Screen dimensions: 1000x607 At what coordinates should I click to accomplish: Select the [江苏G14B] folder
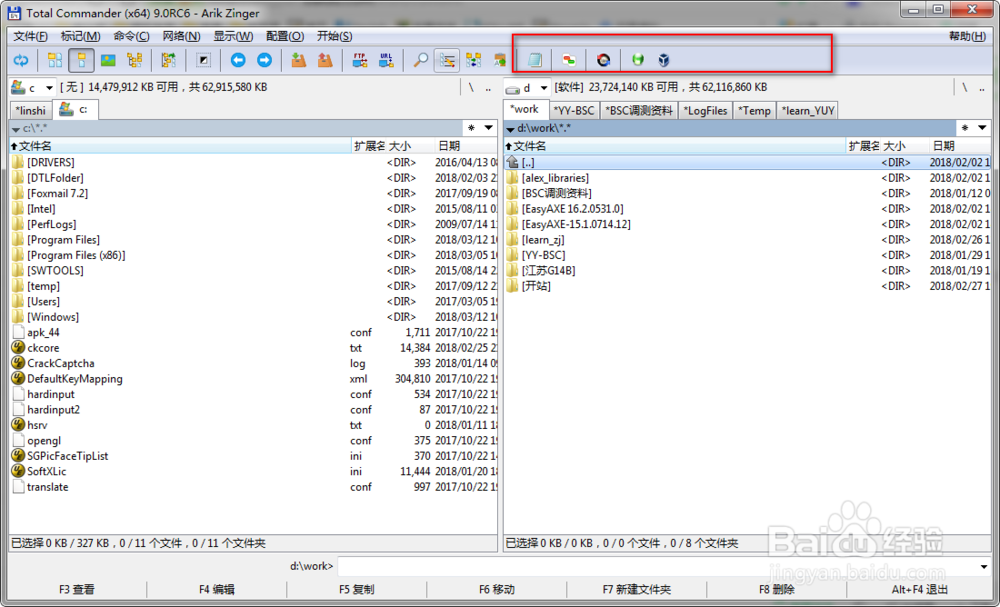coord(548,270)
